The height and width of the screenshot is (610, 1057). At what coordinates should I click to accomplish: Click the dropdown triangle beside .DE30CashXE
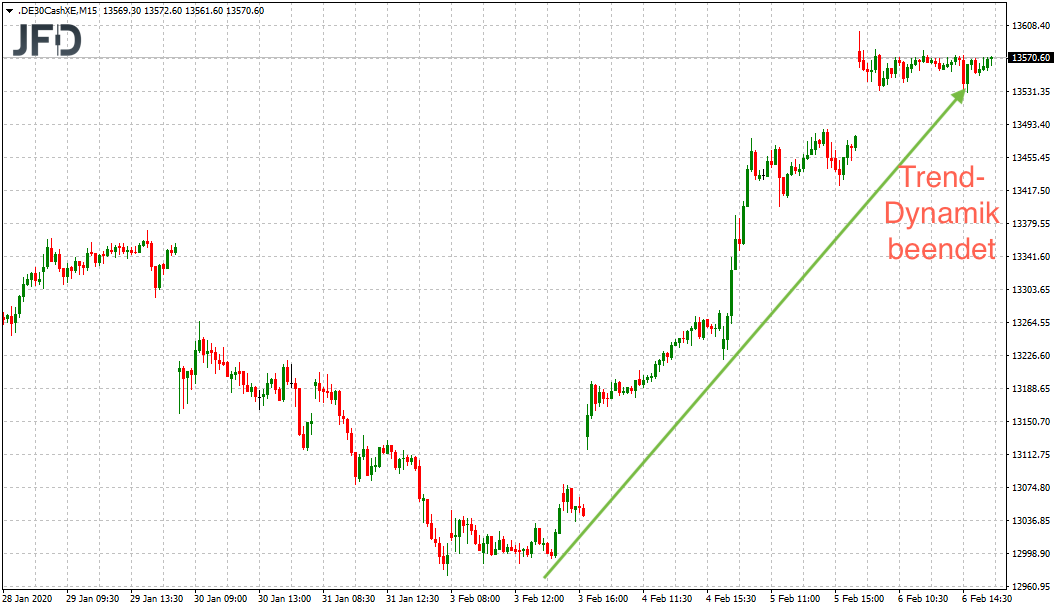point(9,11)
